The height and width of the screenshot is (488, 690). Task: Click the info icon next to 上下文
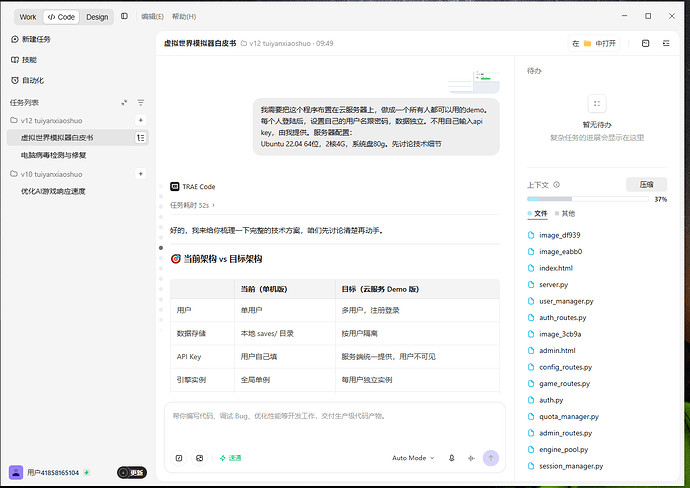point(556,185)
